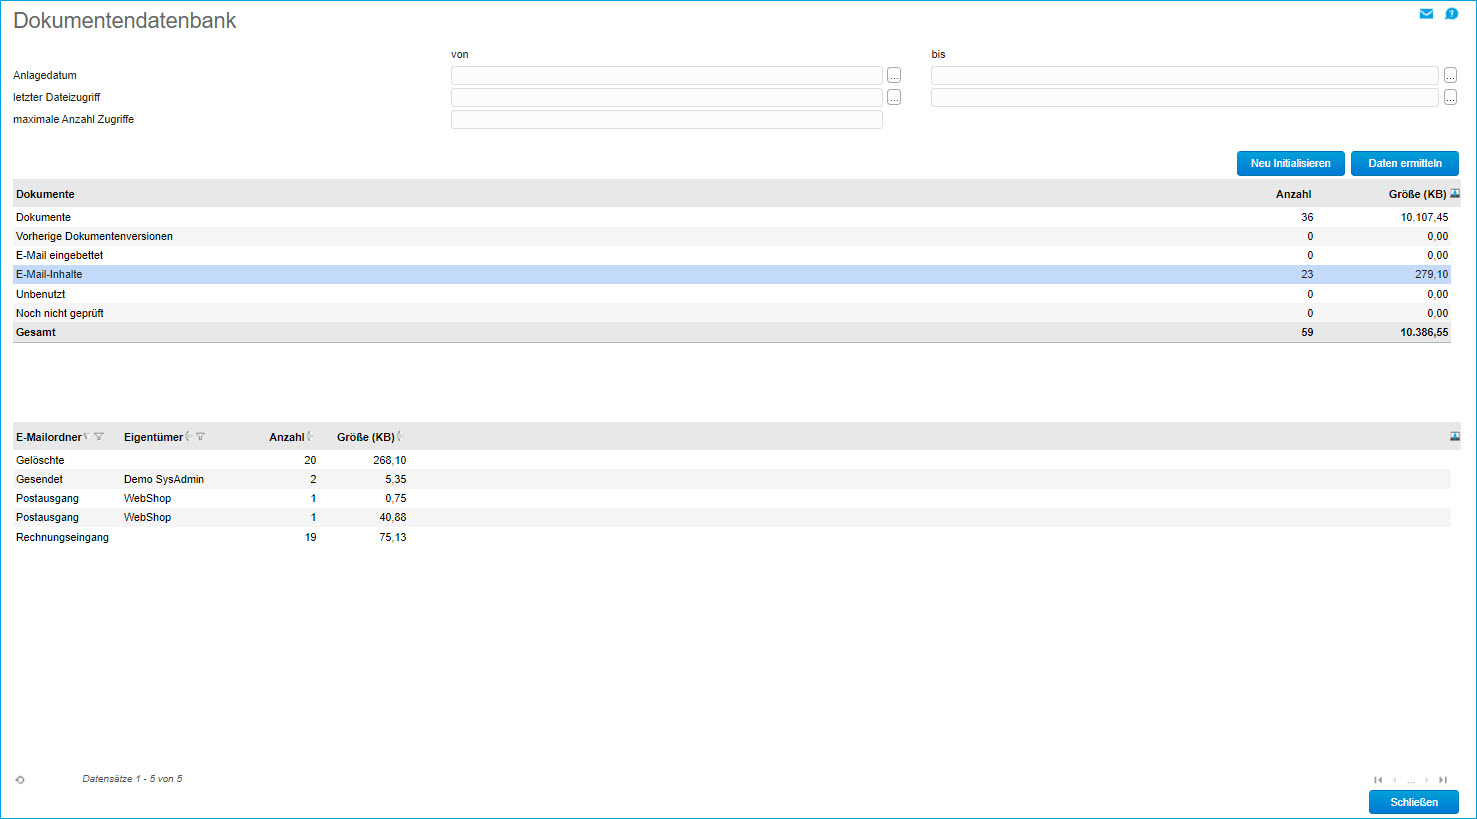The width and height of the screenshot is (1477, 819).
Task: Select the Gelöschte mail folder row
Action: point(731,460)
